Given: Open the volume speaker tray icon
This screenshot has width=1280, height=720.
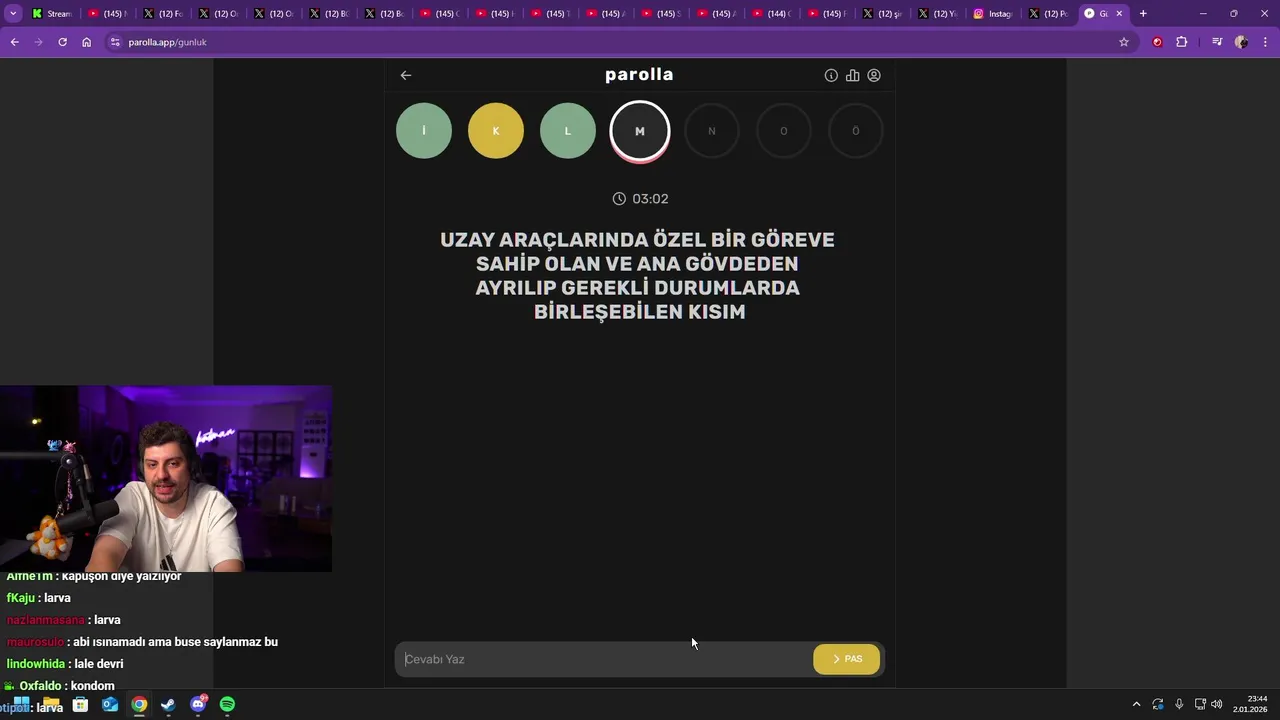Looking at the screenshot, I should coord(1217,704).
